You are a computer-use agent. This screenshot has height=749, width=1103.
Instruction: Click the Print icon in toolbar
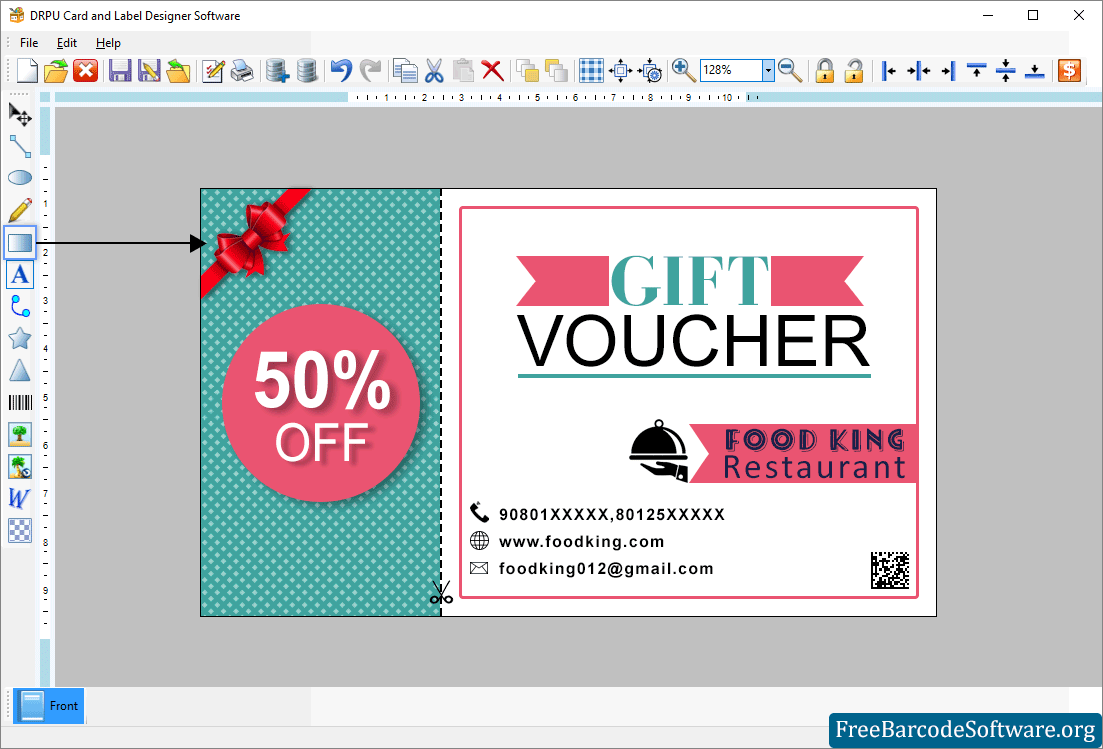(x=242, y=70)
